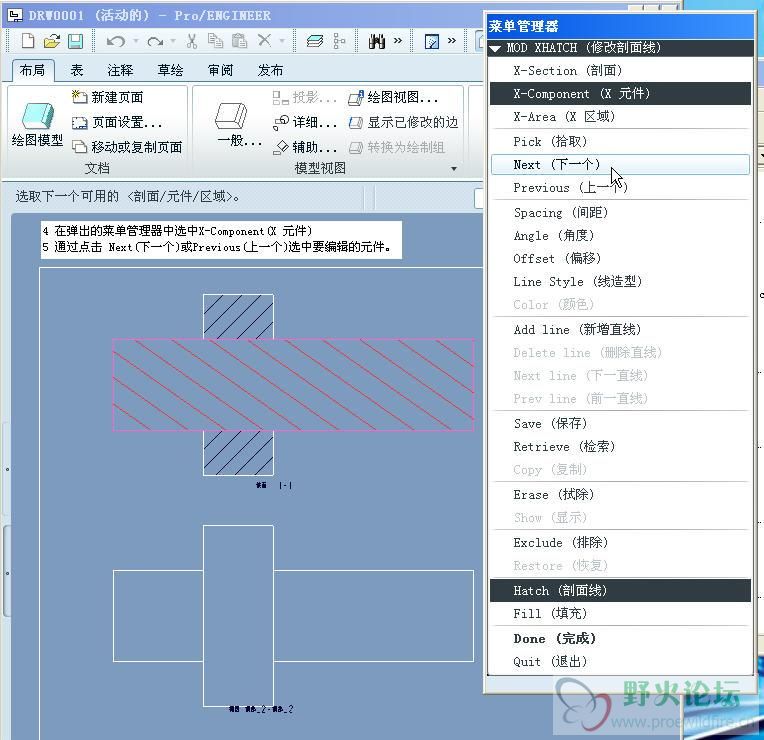
Task: Choose Offset (偏移) menu item
Action: (x=620, y=259)
